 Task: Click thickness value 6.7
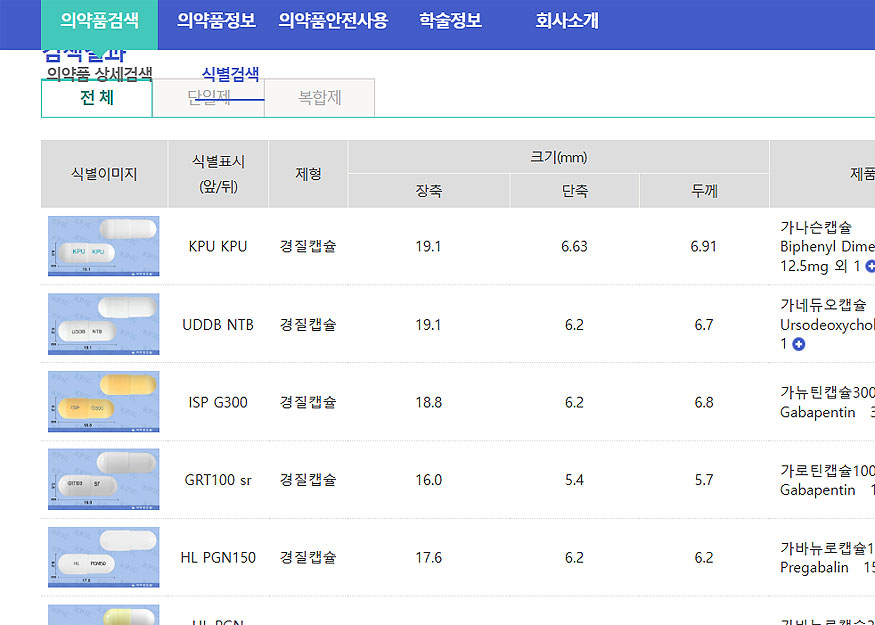704,324
